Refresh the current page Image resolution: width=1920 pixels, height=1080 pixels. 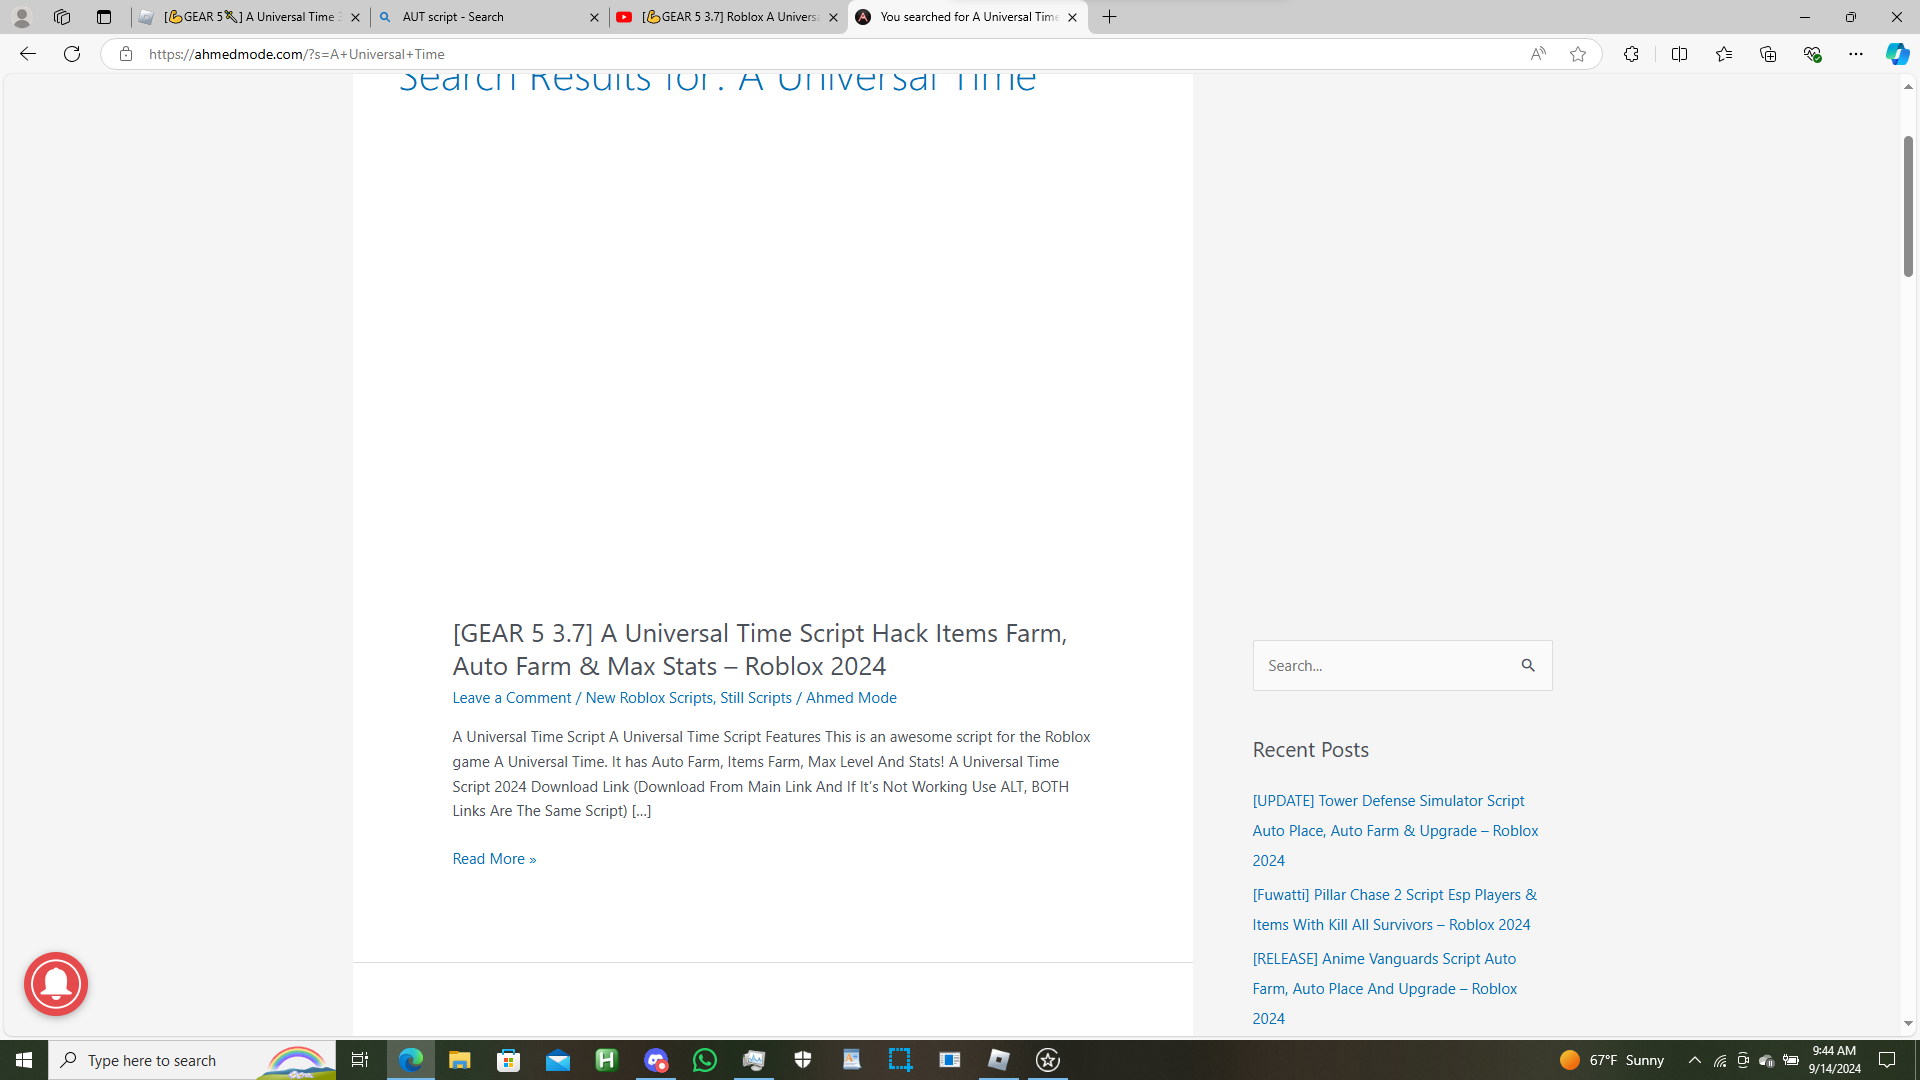click(71, 54)
